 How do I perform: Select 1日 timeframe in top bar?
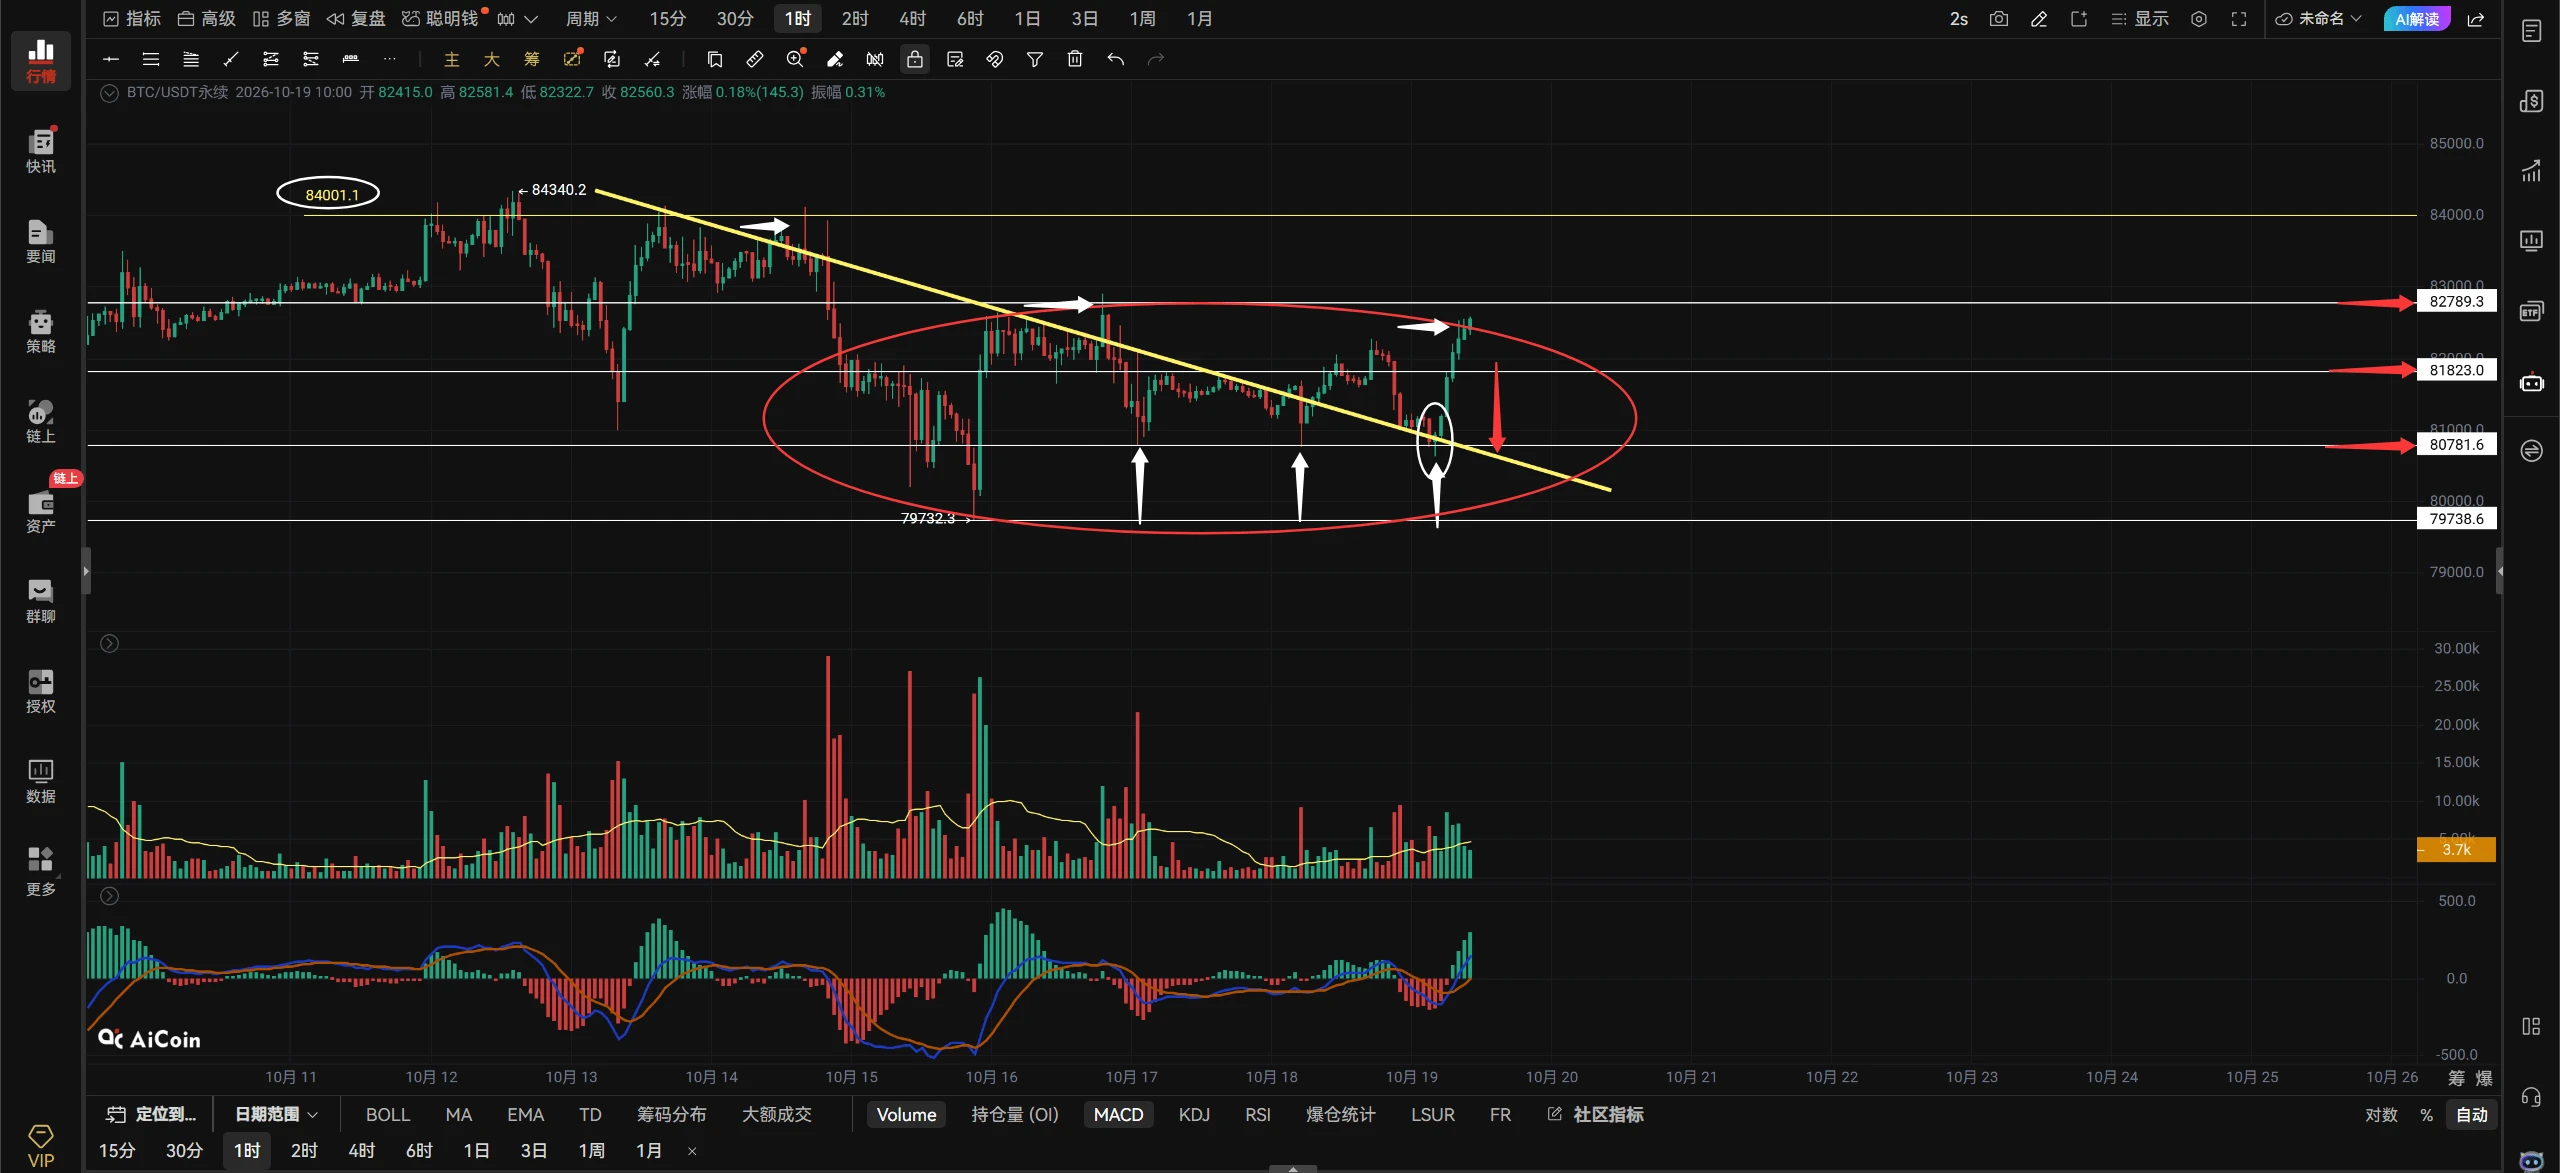(x=1027, y=19)
